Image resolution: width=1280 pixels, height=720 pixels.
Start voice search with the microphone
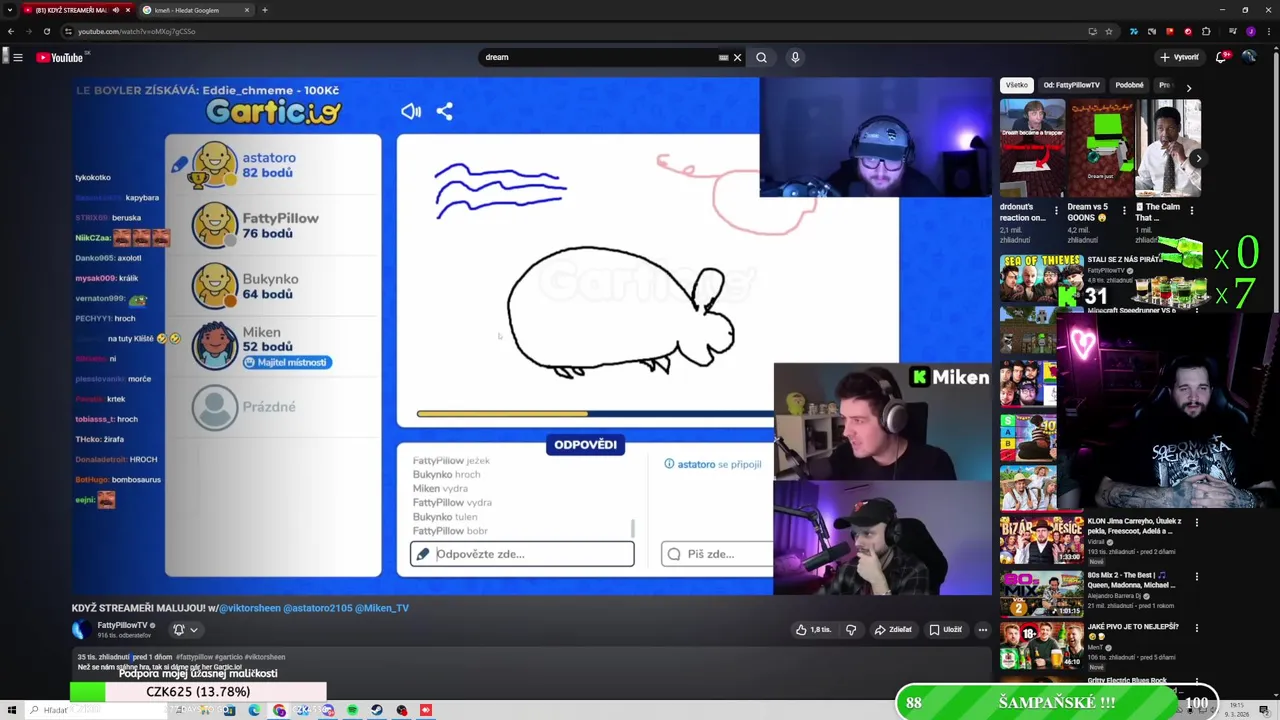point(795,57)
